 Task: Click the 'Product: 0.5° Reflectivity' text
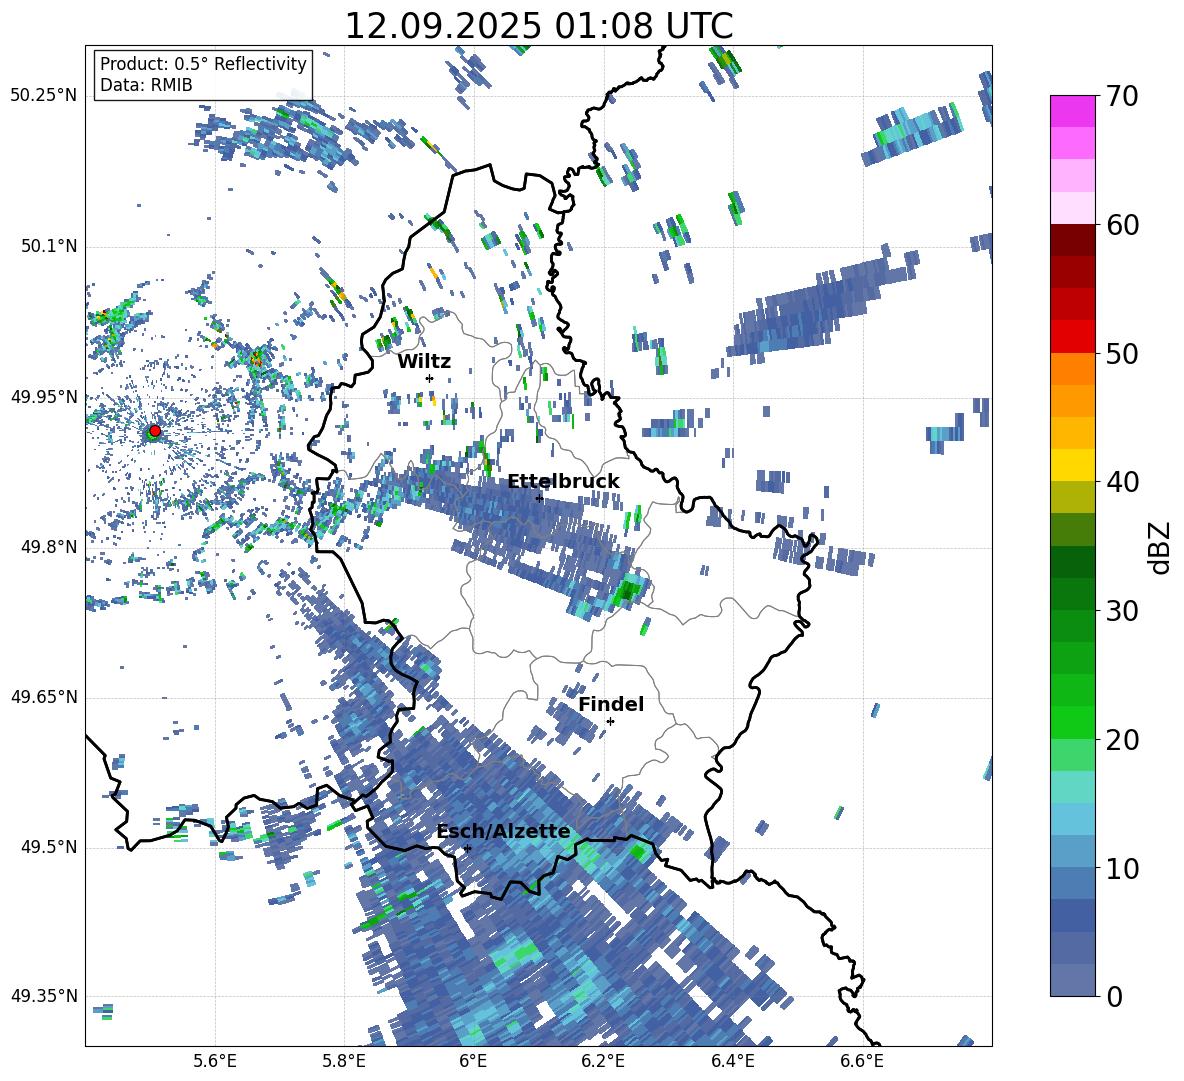click(x=203, y=64)
